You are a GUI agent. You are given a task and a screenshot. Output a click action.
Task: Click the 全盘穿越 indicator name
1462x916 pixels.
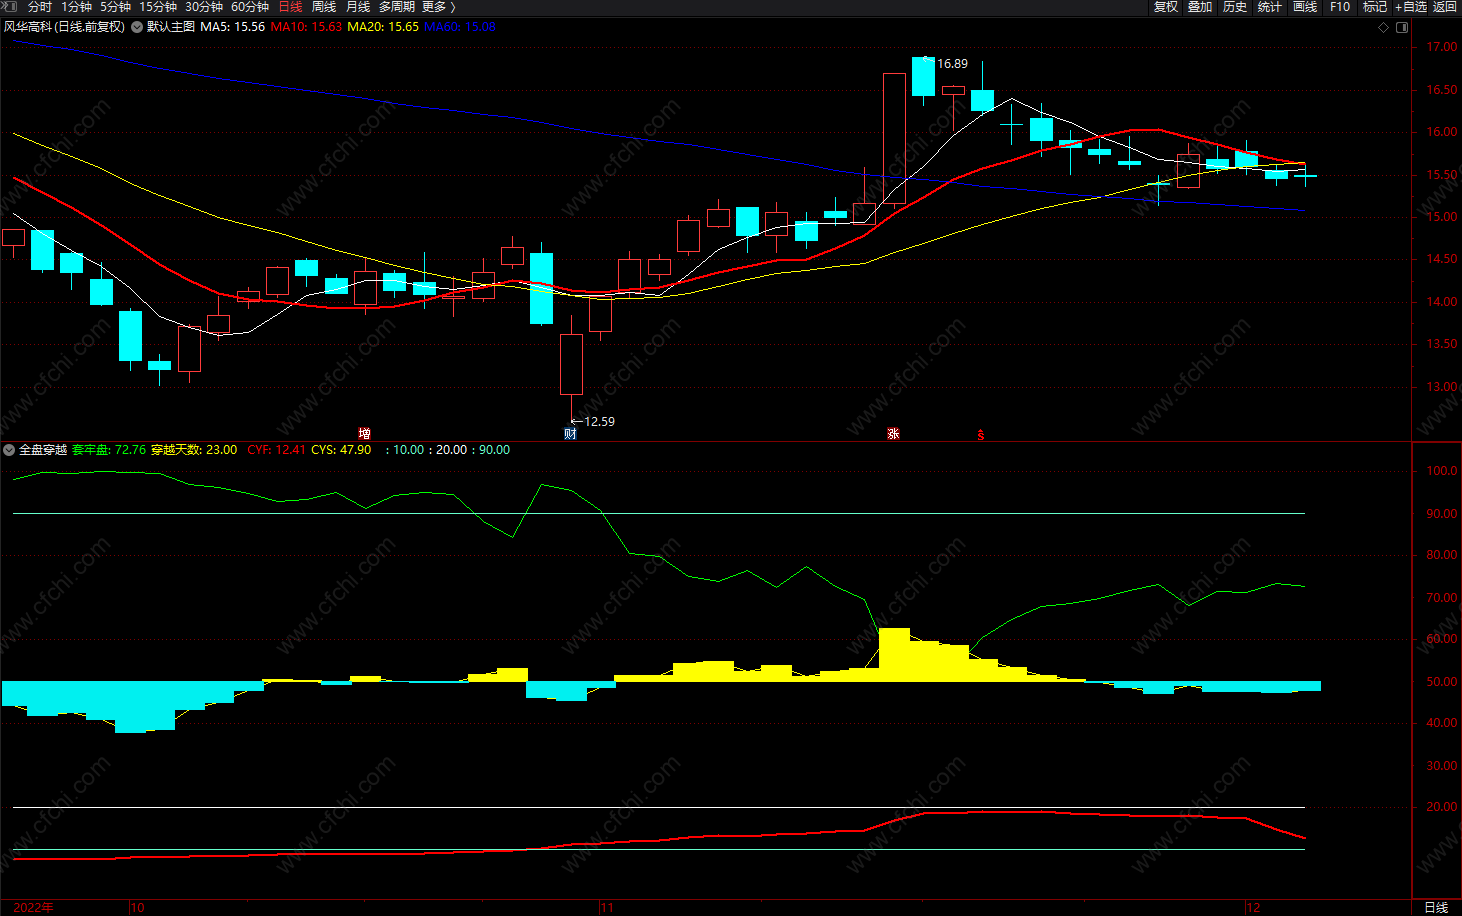[x=43, y=450]
